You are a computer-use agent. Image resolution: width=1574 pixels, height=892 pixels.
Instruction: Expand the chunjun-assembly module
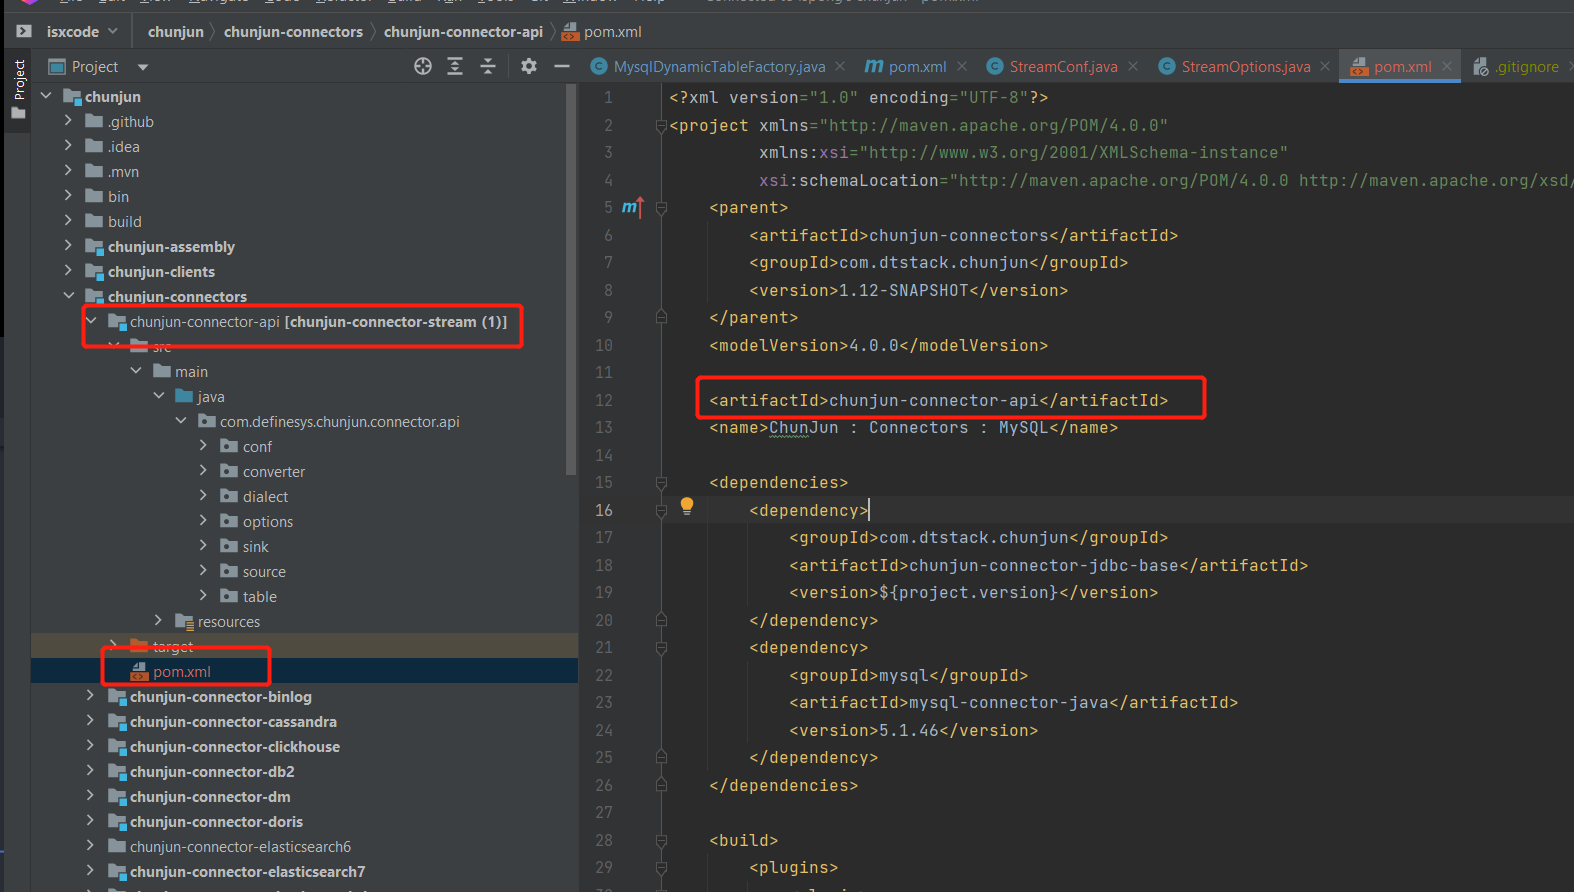(x=68, y=245)
